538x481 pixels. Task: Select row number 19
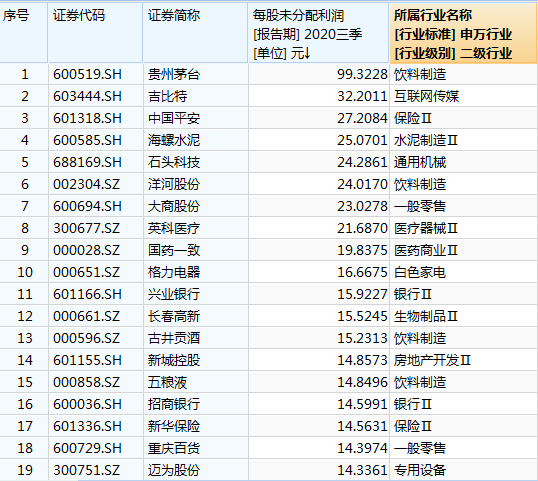(24, 470)
